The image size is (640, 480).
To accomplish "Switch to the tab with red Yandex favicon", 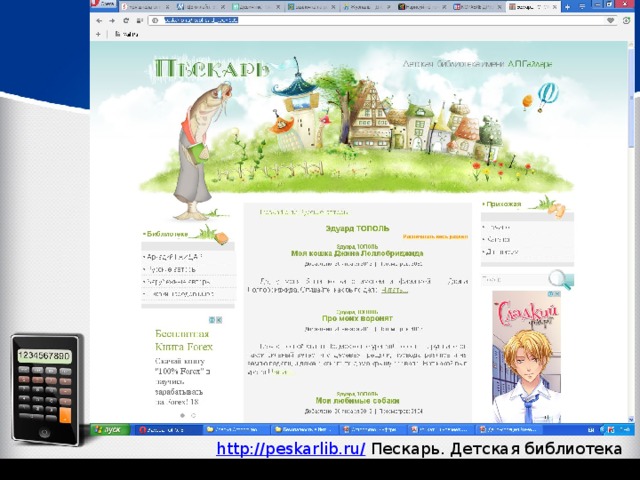I will [146, 7].
